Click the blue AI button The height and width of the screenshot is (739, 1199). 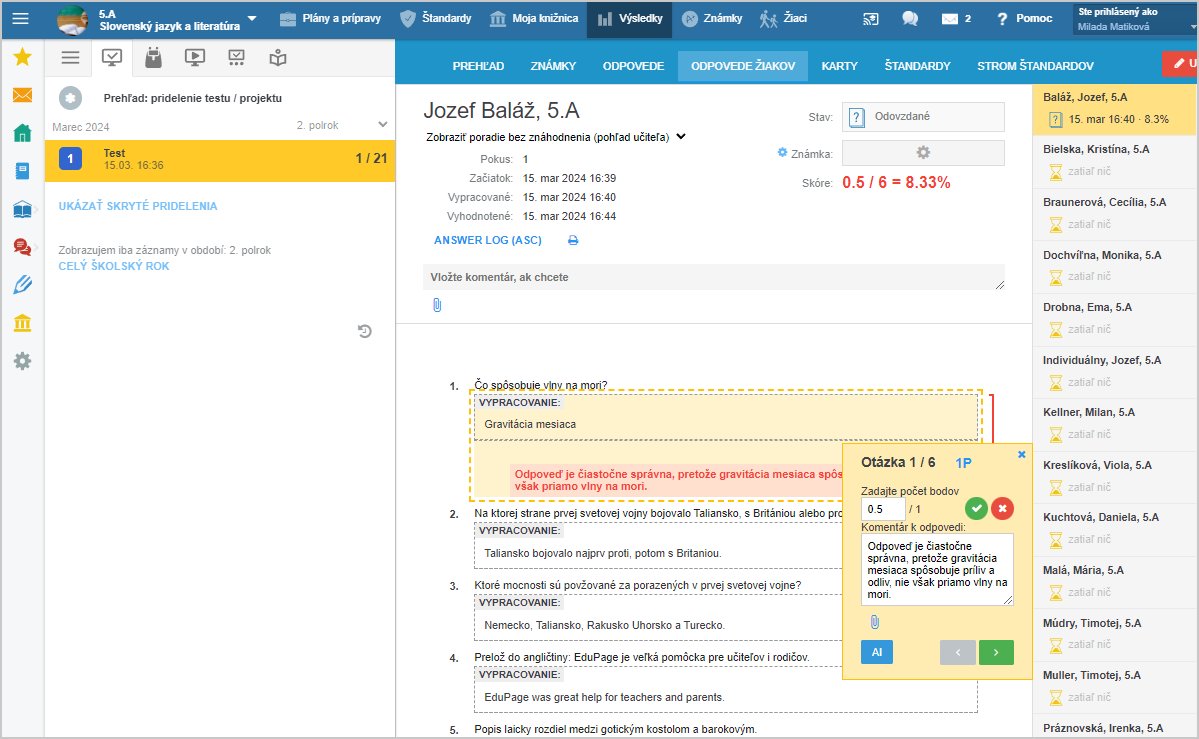(876, 652)
